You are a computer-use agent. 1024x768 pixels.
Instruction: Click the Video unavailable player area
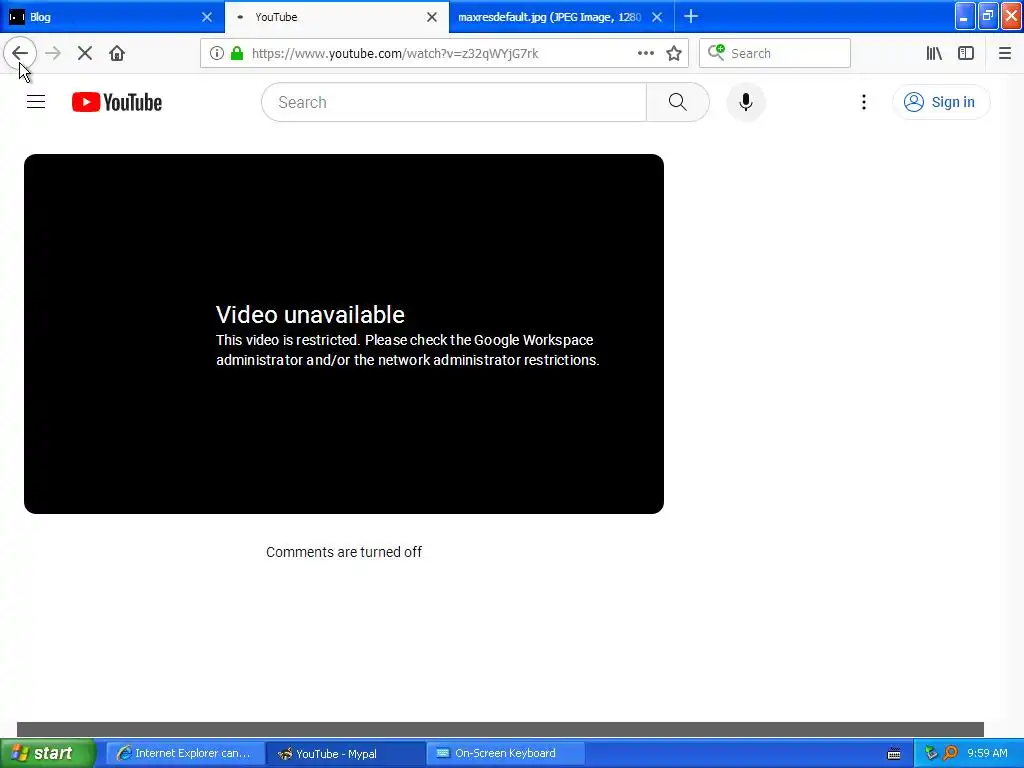(344, 334)
